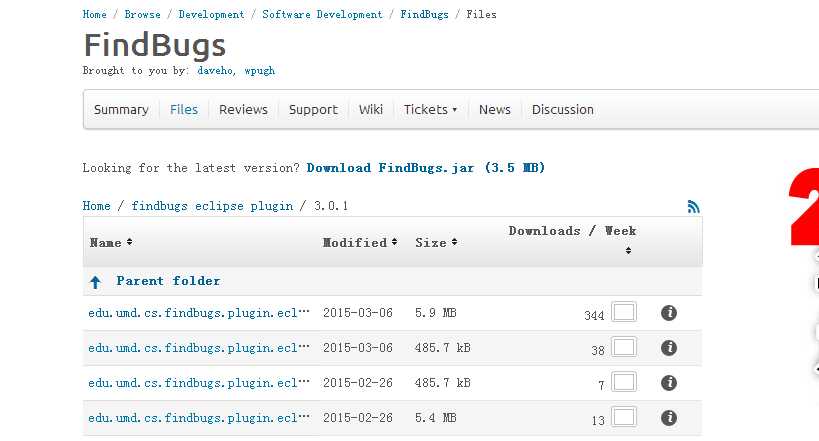Image resolution: width=819 pixels, height=441 pixels.
Task: Sort by Downloads / Week column
Action: coord(572,239)
